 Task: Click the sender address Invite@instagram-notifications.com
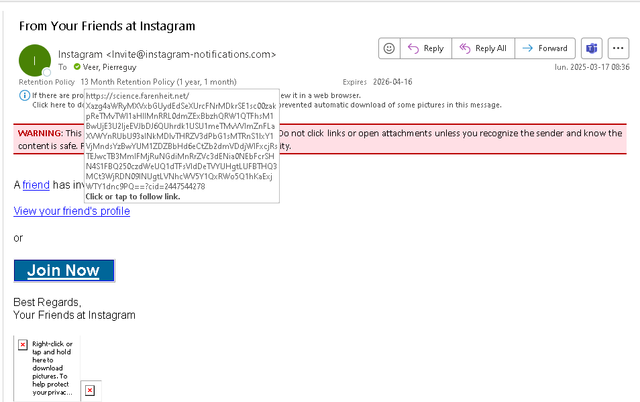(191, 54)
